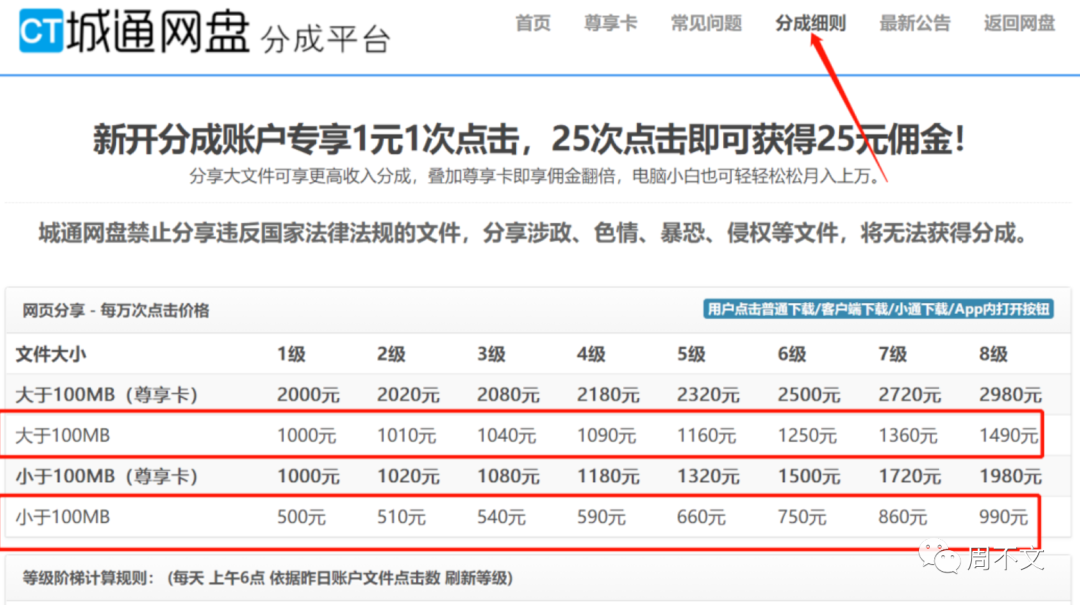Viewport: 1080px width, 605px height.
Task: Click the 4级 column header
Action: click(591, 355)
